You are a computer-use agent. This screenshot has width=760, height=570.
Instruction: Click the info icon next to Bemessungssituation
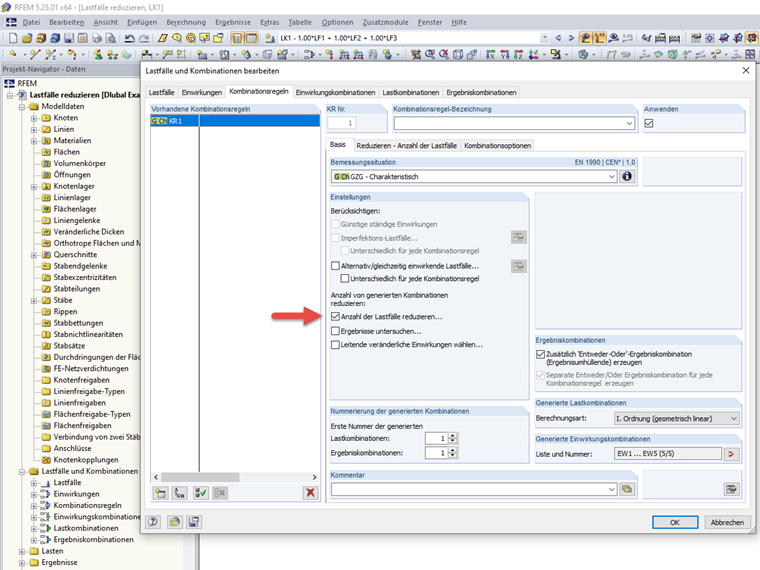tap(627, 176)
